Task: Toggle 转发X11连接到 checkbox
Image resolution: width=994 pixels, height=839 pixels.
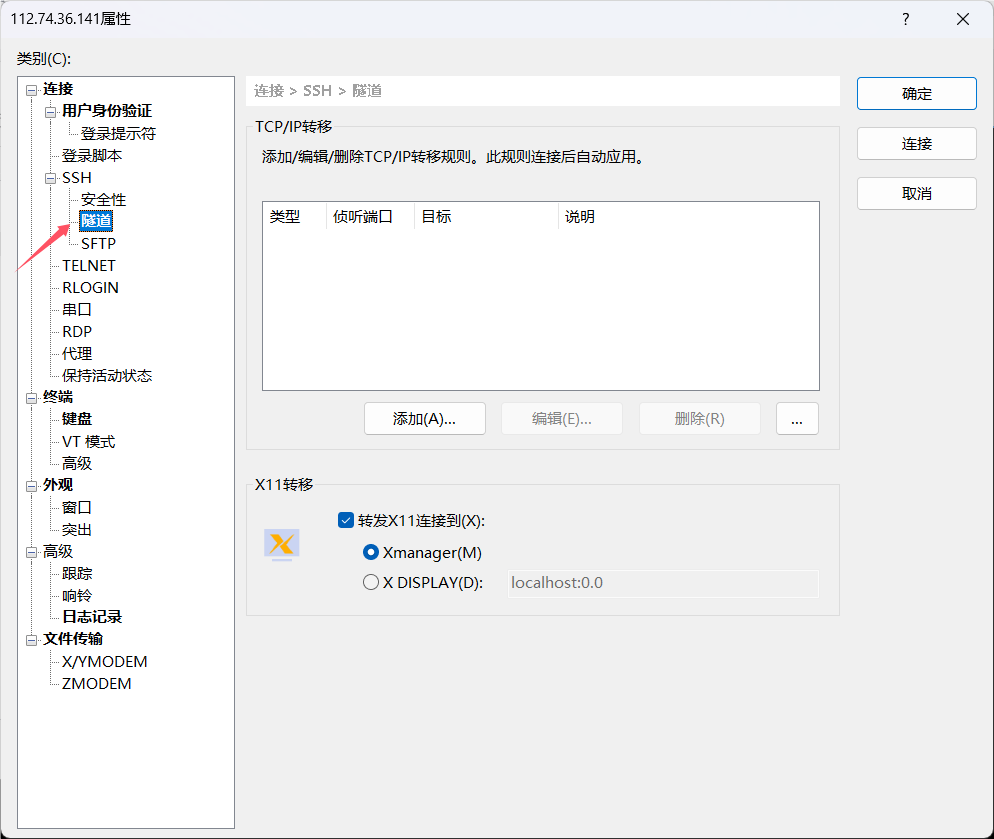Action: pos(346,521)
